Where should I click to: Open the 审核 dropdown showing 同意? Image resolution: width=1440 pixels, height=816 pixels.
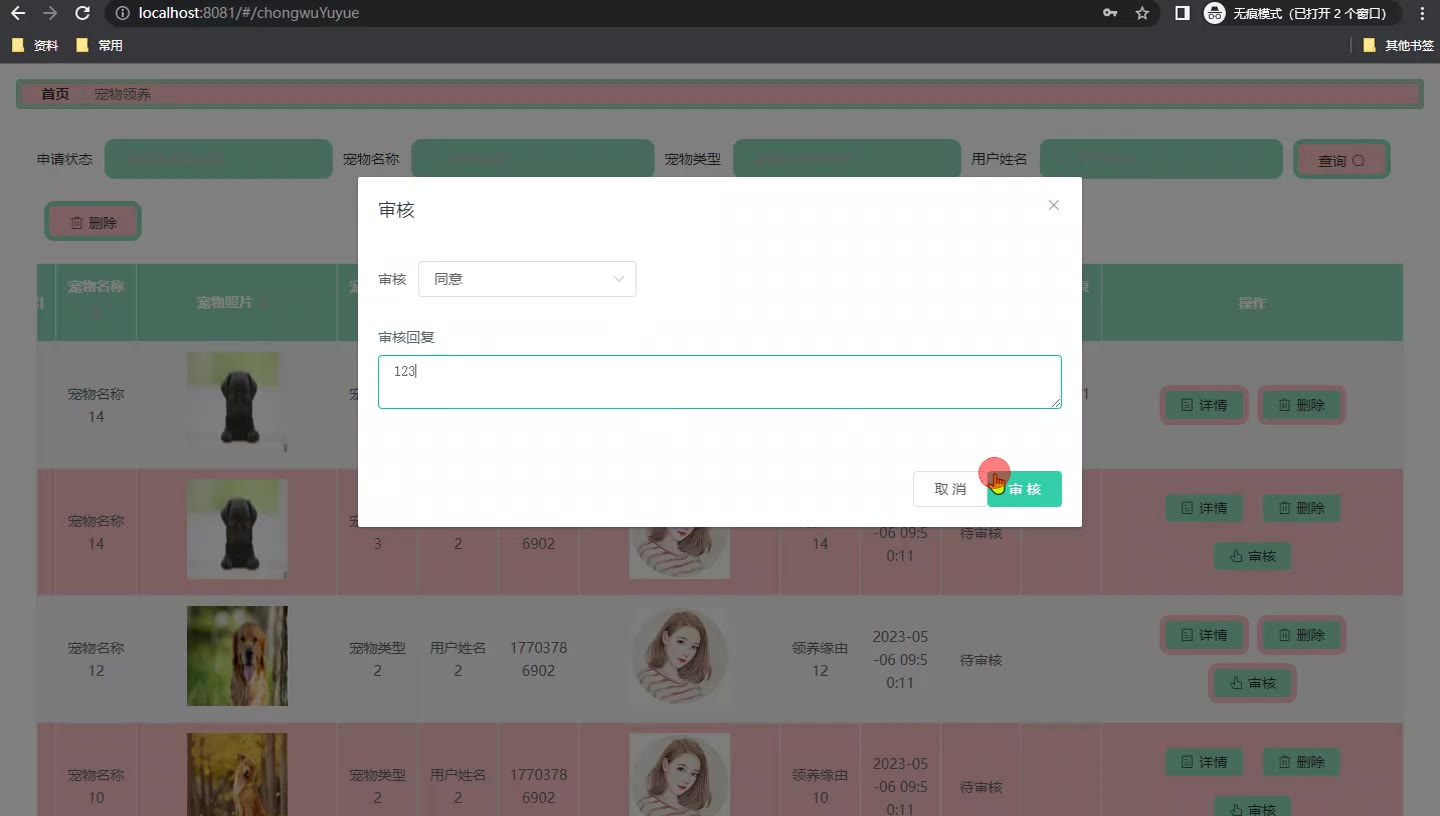(527, 279)
